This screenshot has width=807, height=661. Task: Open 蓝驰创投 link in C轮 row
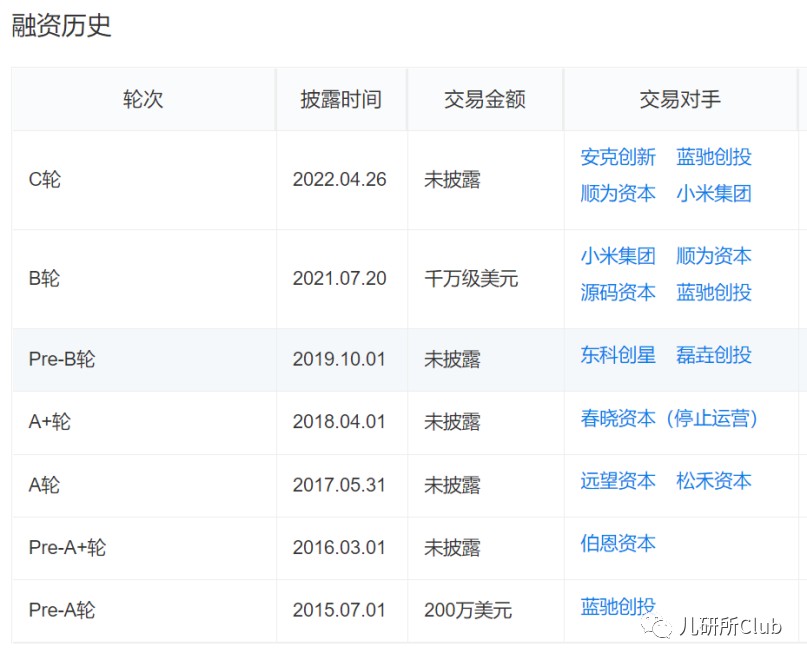714,157
